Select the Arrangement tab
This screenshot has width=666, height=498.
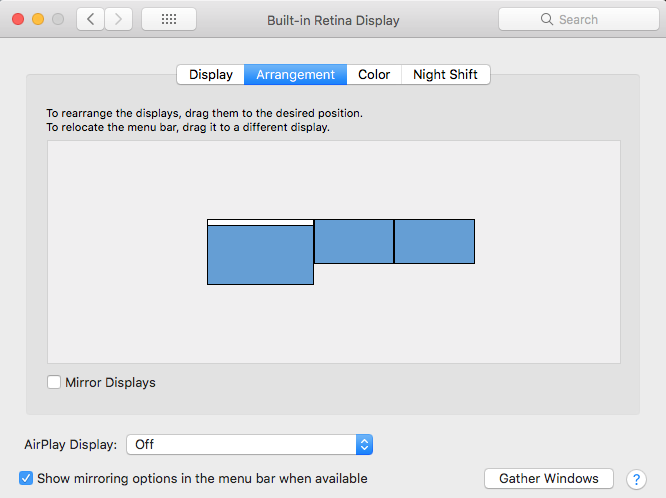(x=295, y=74)
